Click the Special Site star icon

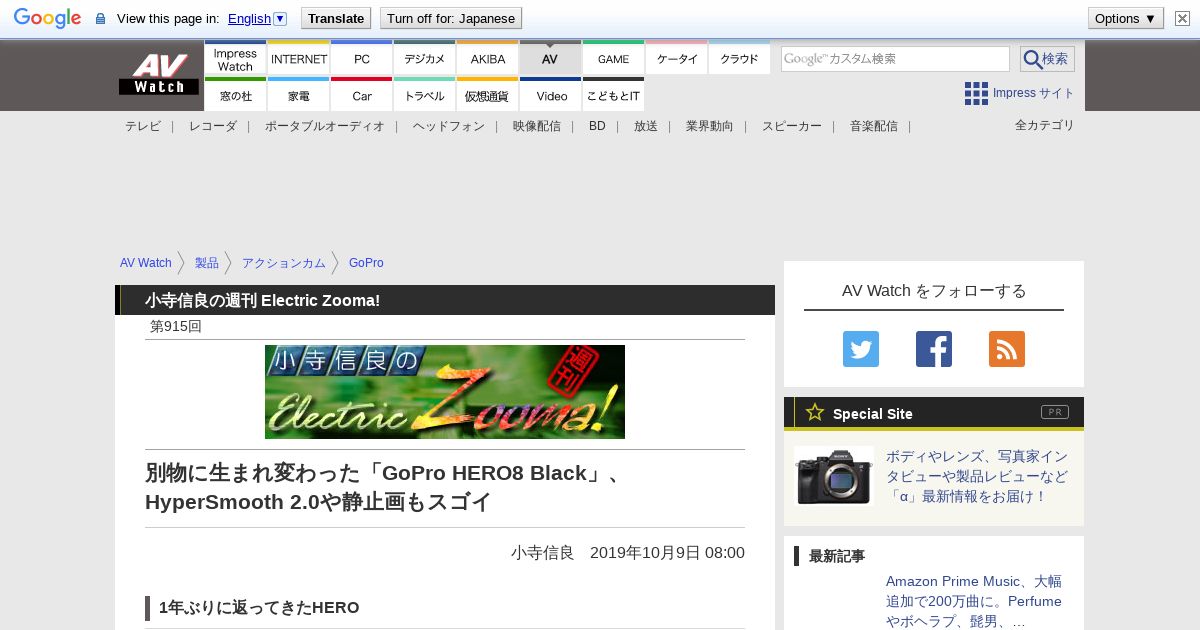tap(815, 412)
